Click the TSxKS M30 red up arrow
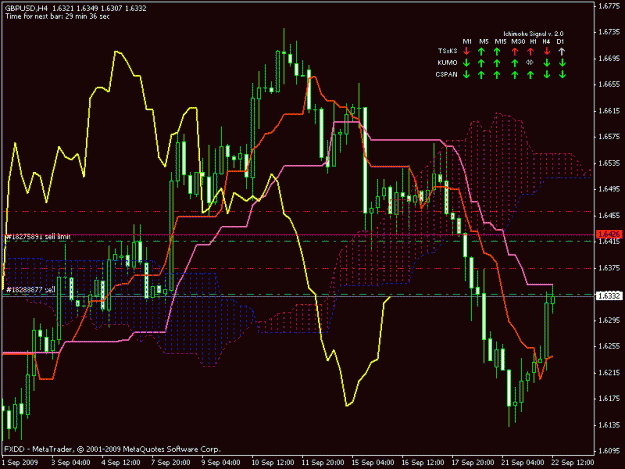 point(515,51)
